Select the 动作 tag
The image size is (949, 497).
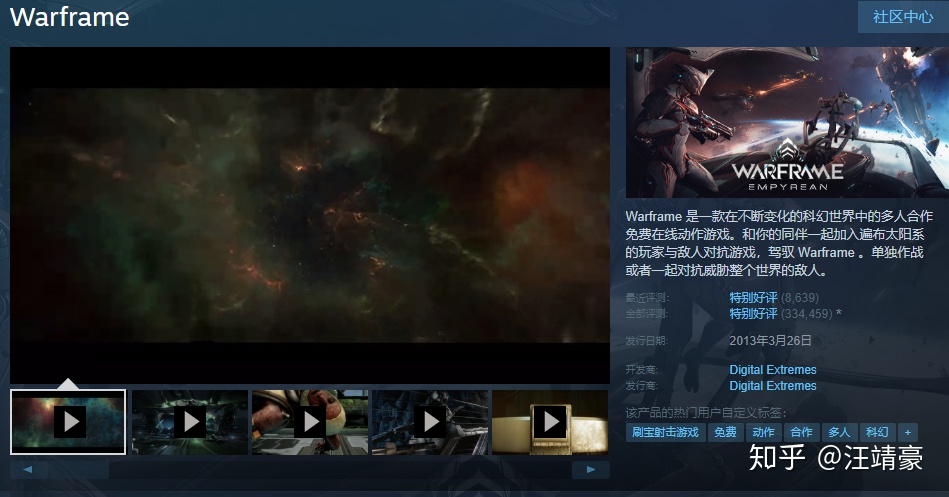point(763,432)
